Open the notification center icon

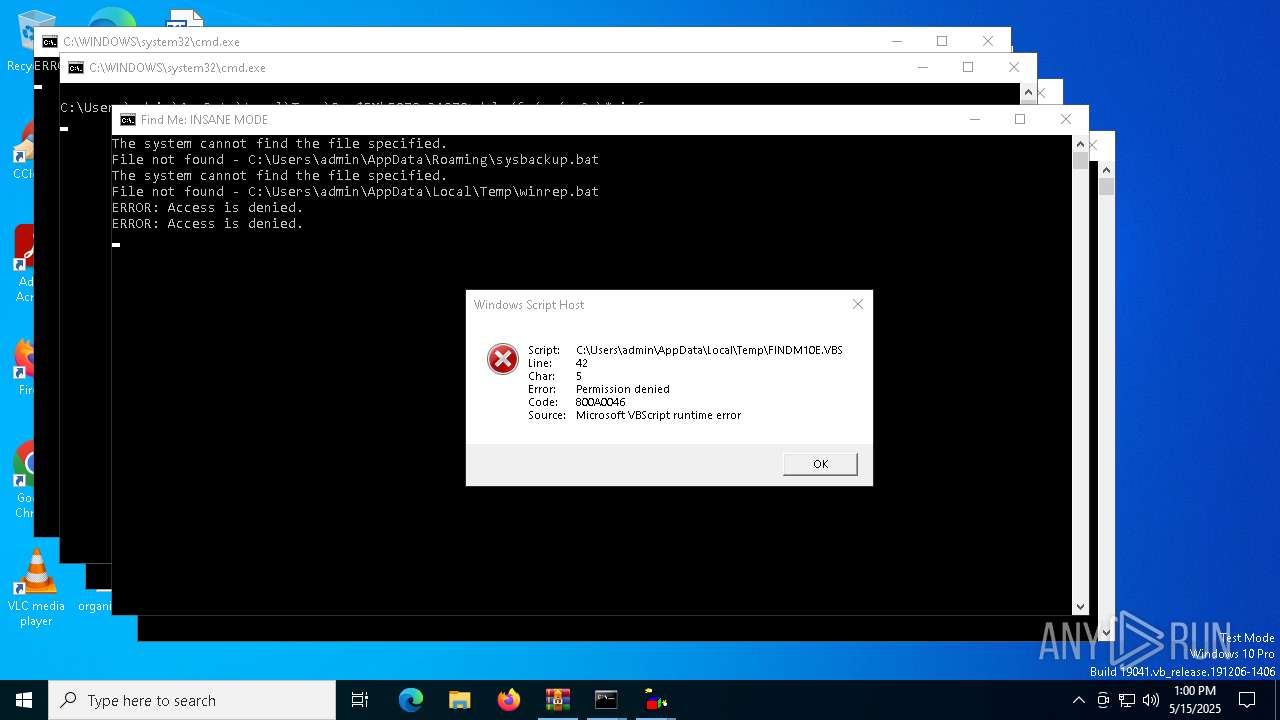pos(1247,700)
